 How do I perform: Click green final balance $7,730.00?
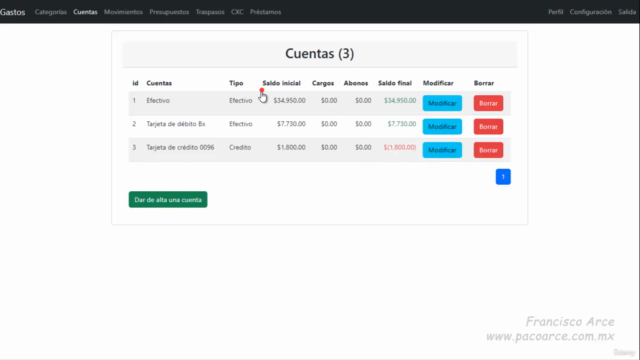[x=402, y=124]
